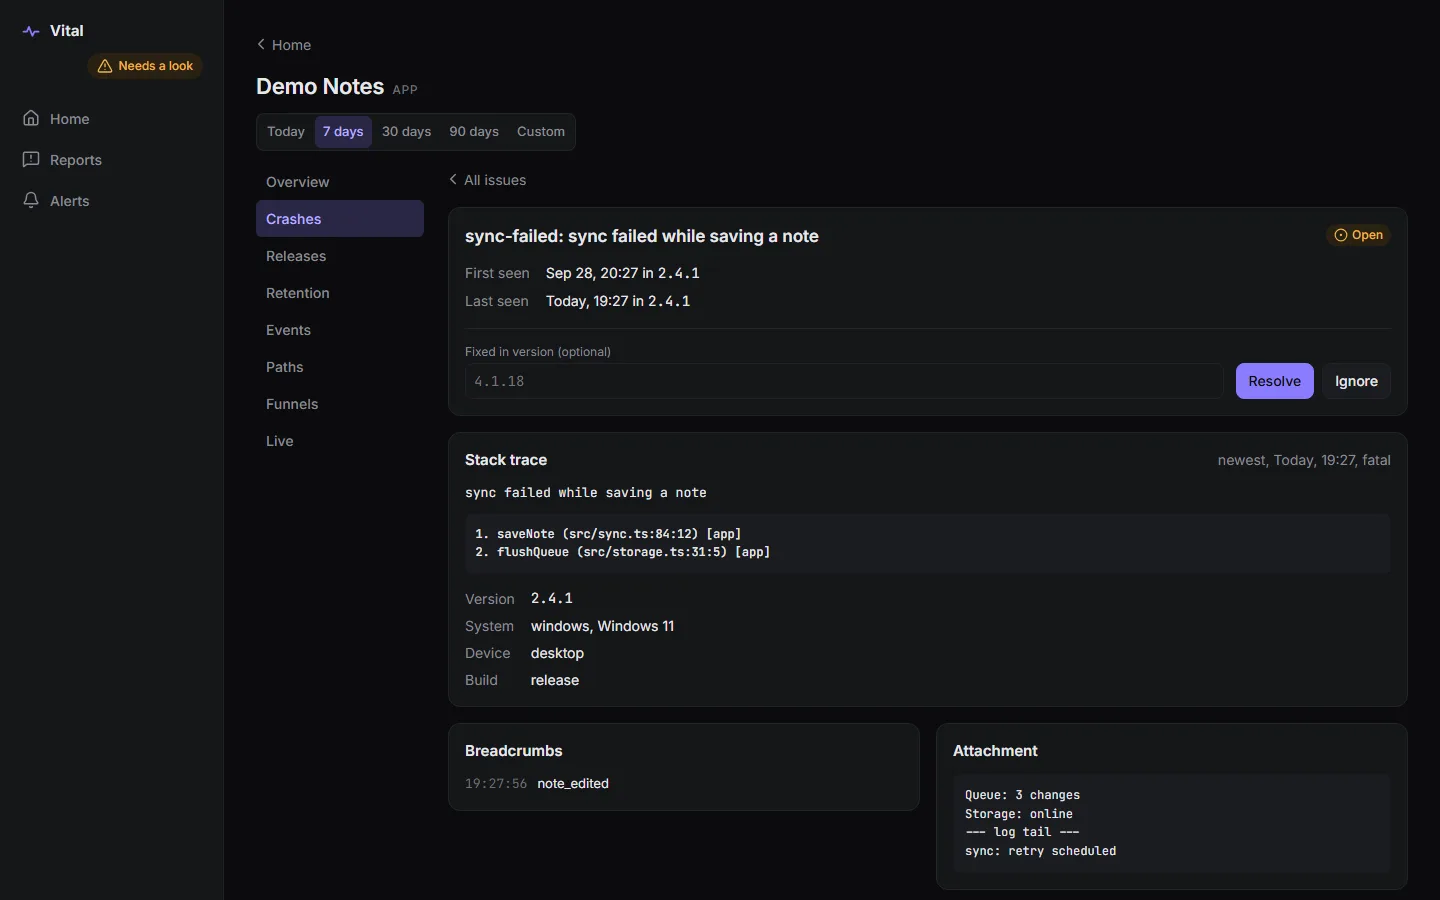This screenshot has height=900, width=1440.
Task: Click the back chevron beside Home
Action: [261, 44]
